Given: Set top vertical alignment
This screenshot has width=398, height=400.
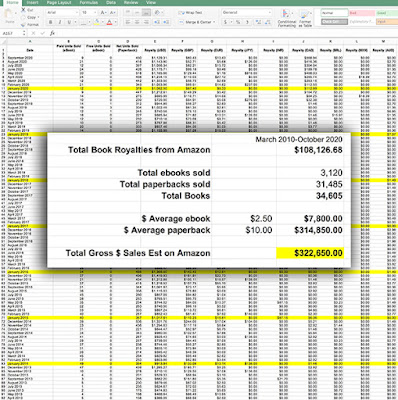Looking at the screenshot, I should pos(128,13).
